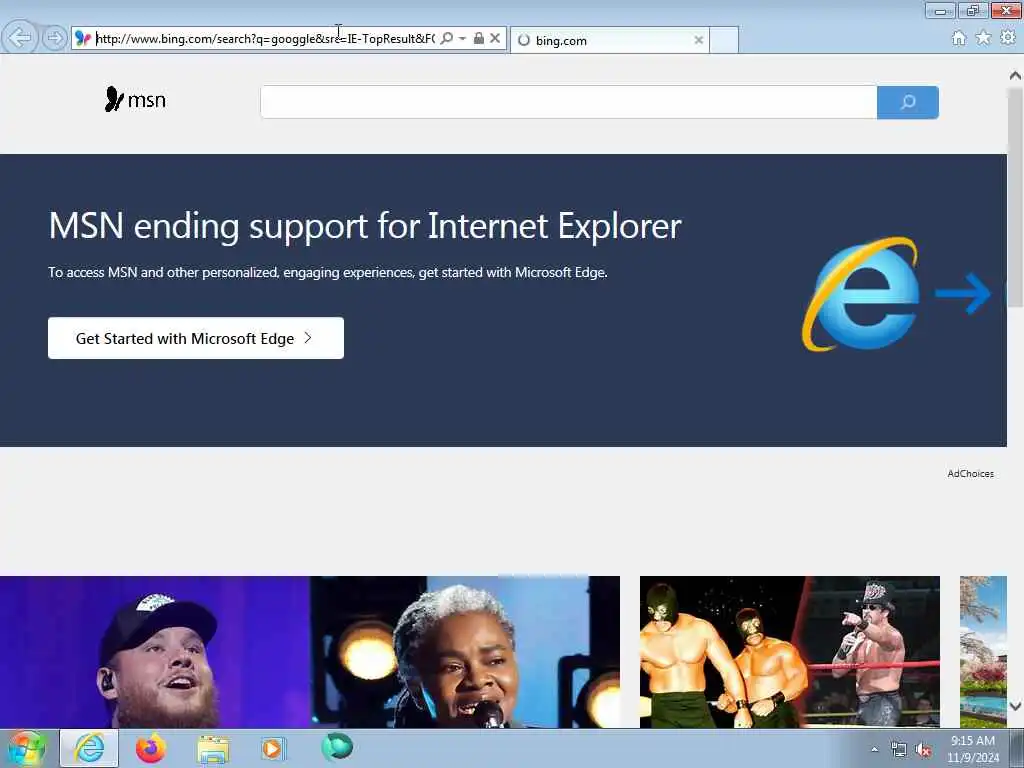The width and height of the screenshot is (1024, 768).
Task: Click the URL text in the address bar
Action: click(x=265, y=39)
